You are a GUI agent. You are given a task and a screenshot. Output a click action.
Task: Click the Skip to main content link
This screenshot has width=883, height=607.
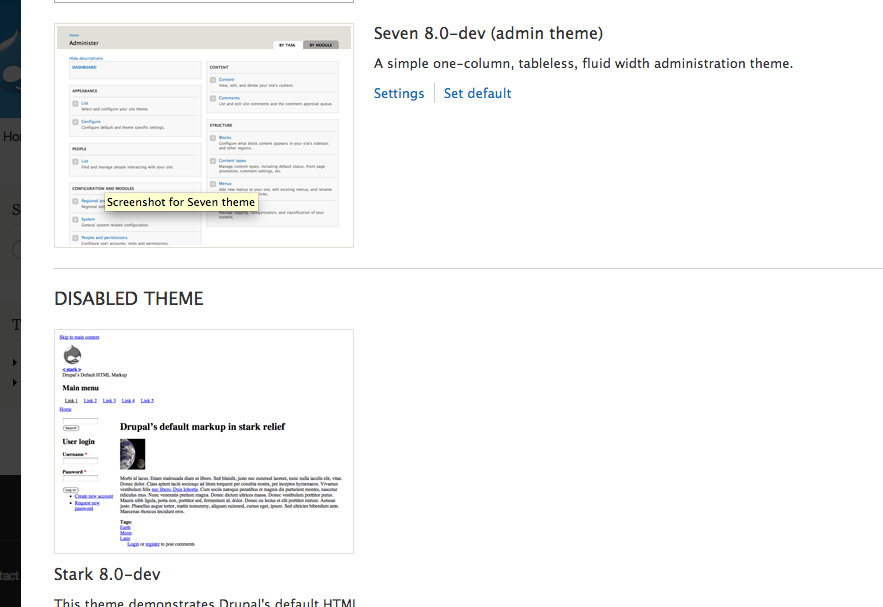click(x=79, y=336)
